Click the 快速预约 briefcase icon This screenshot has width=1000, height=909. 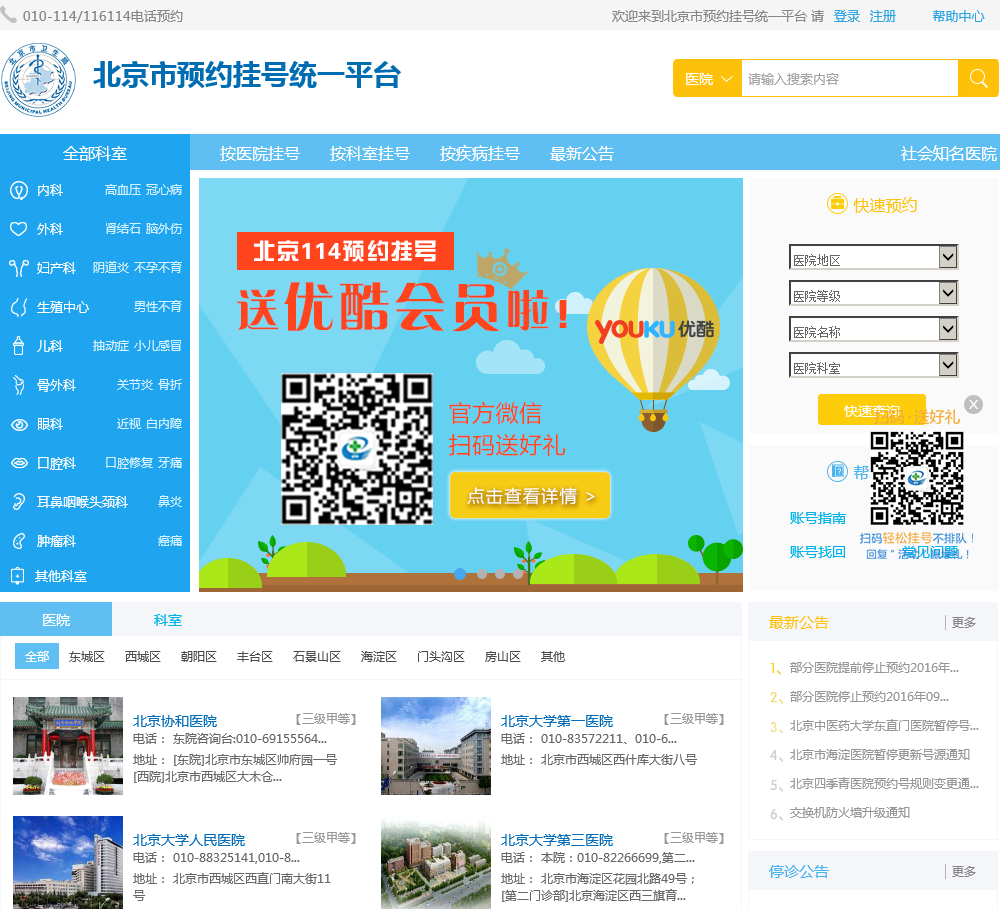tap(837, 204)
